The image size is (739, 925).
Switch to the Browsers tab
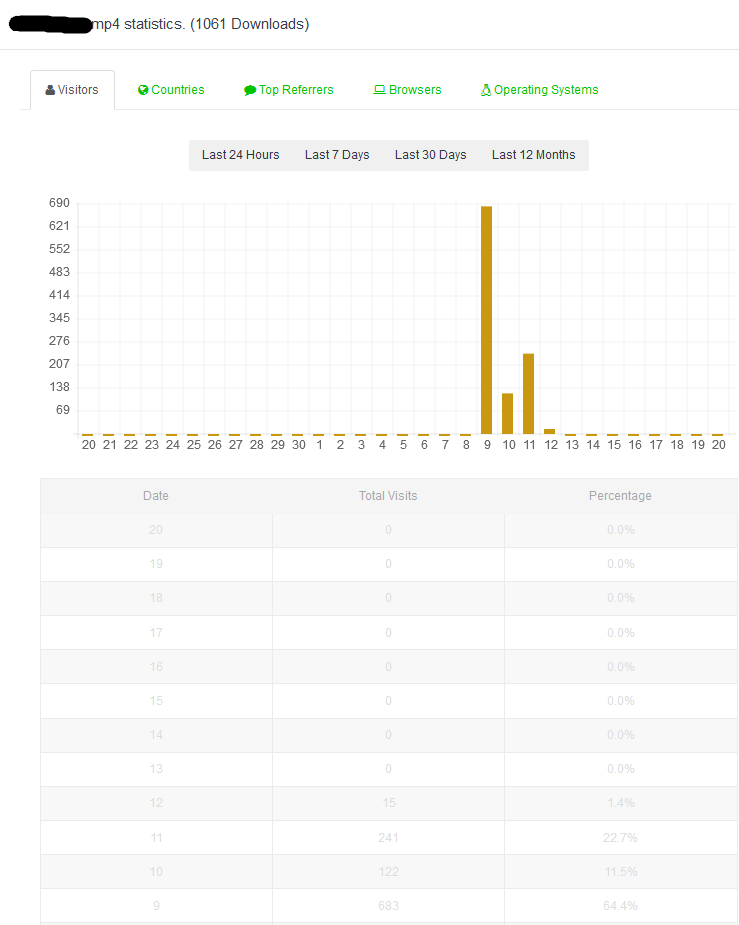point(408,90)
